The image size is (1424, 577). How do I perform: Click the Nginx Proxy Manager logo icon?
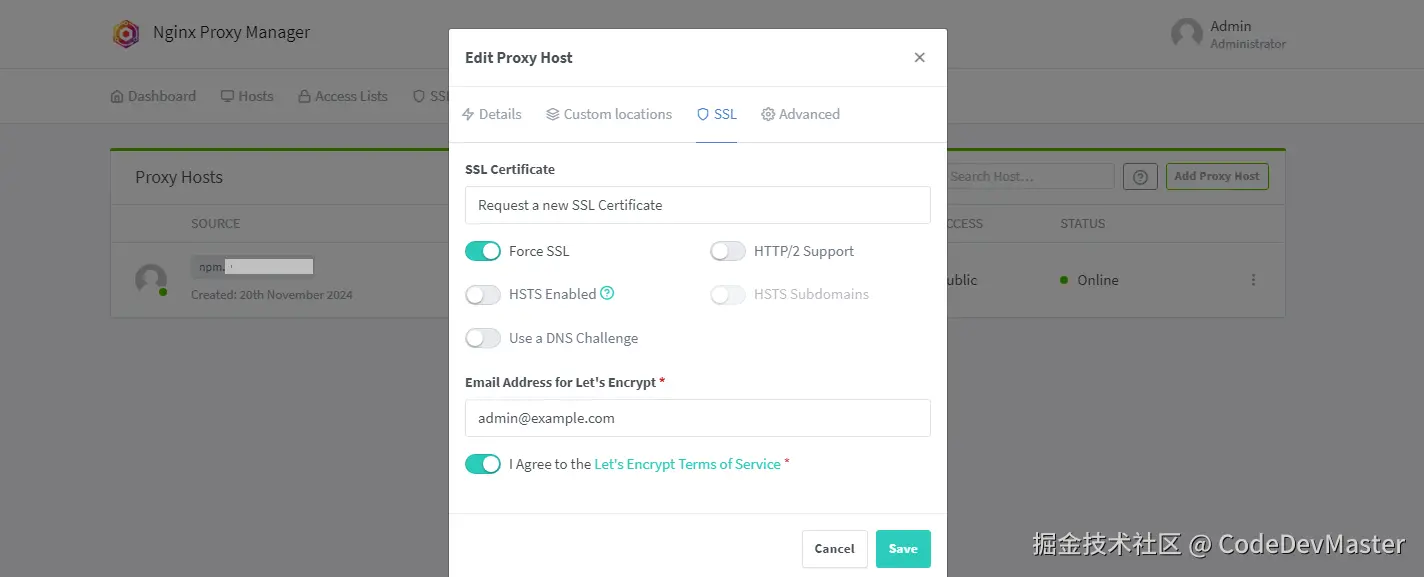tap(126, 33)
